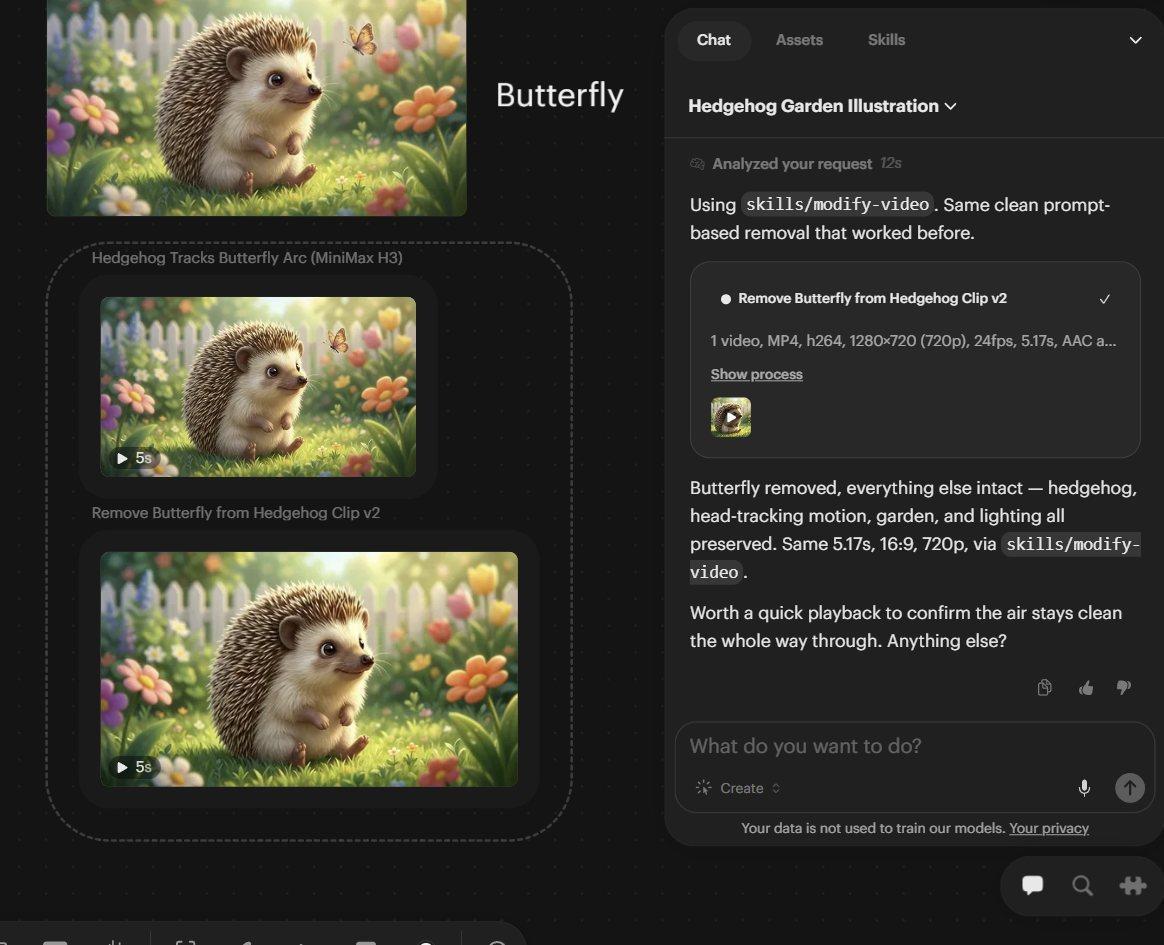The width and height of the screenshot is (1164, 945).
Task: Play the small video thumbnail in chat
Action: [730, 417]
